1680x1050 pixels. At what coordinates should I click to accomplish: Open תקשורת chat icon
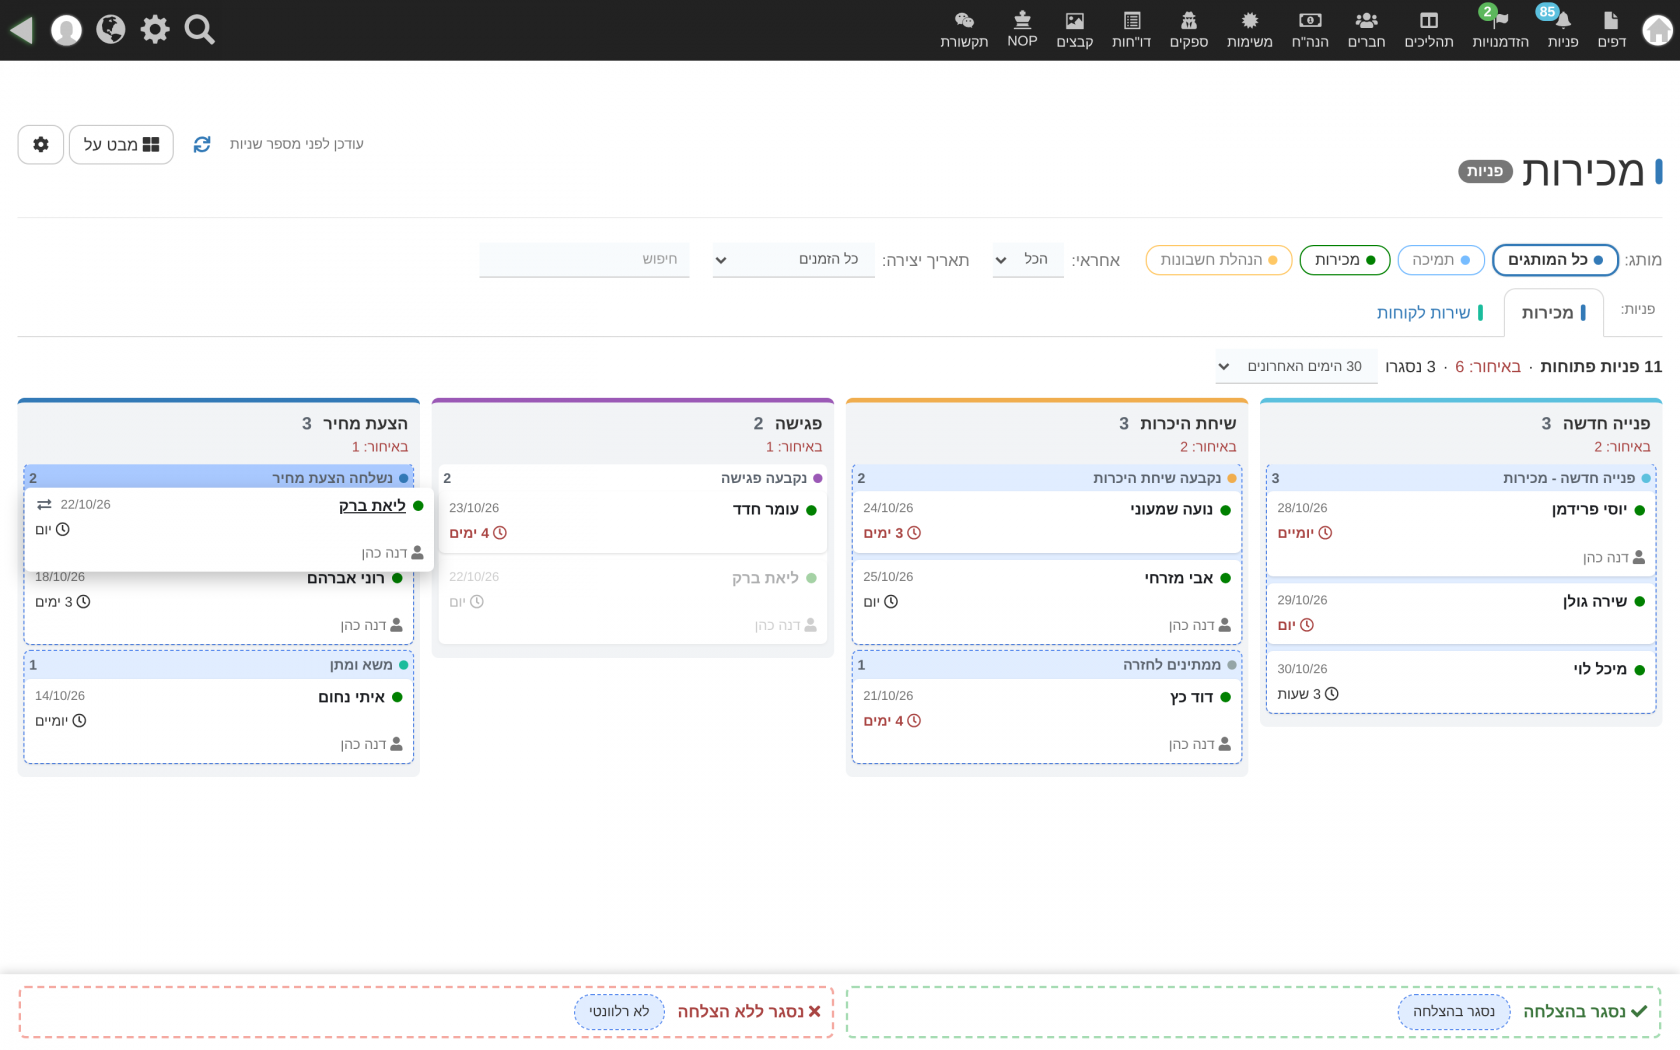coord(964,30)
